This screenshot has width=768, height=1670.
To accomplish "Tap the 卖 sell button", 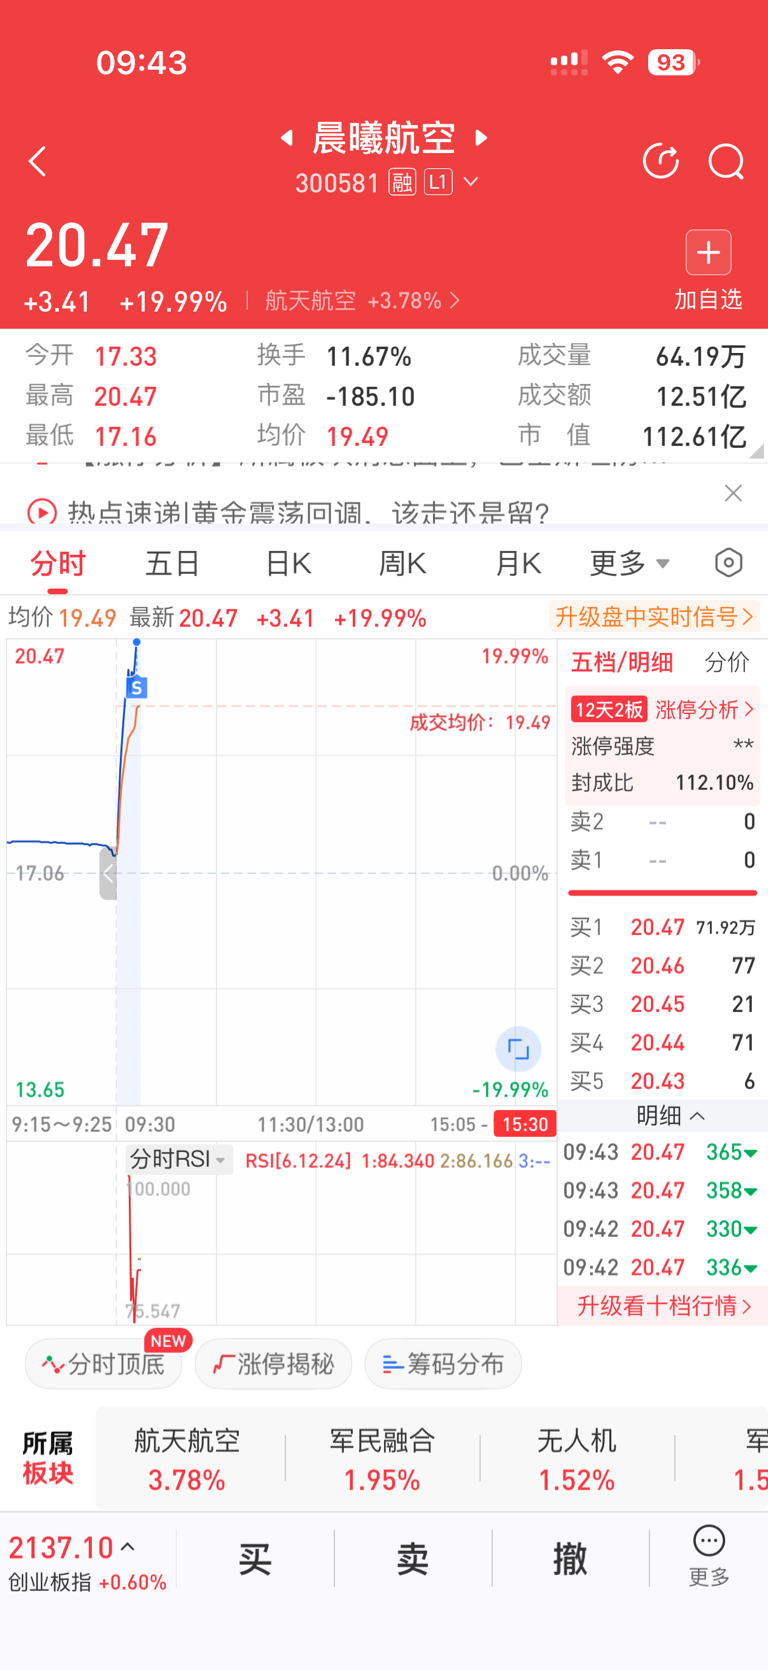I will point(413,1558).
